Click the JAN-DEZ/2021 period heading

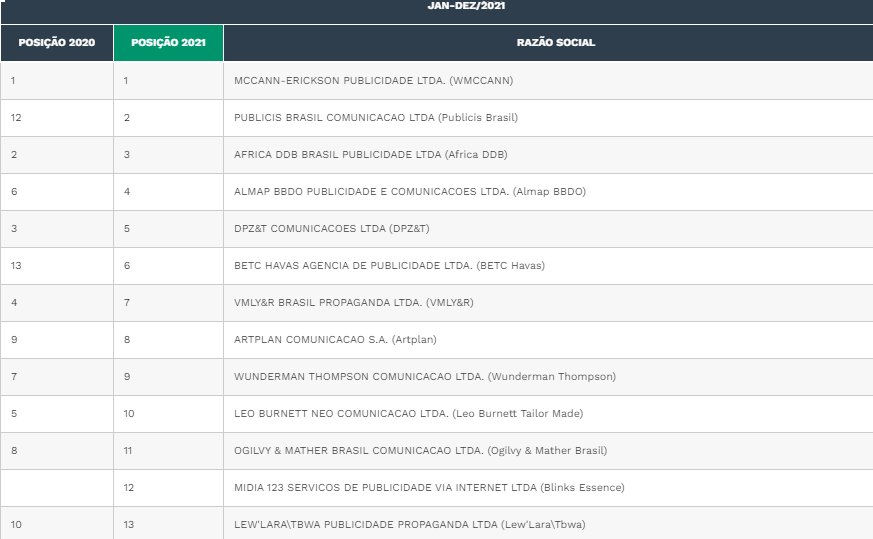[466, 6]
